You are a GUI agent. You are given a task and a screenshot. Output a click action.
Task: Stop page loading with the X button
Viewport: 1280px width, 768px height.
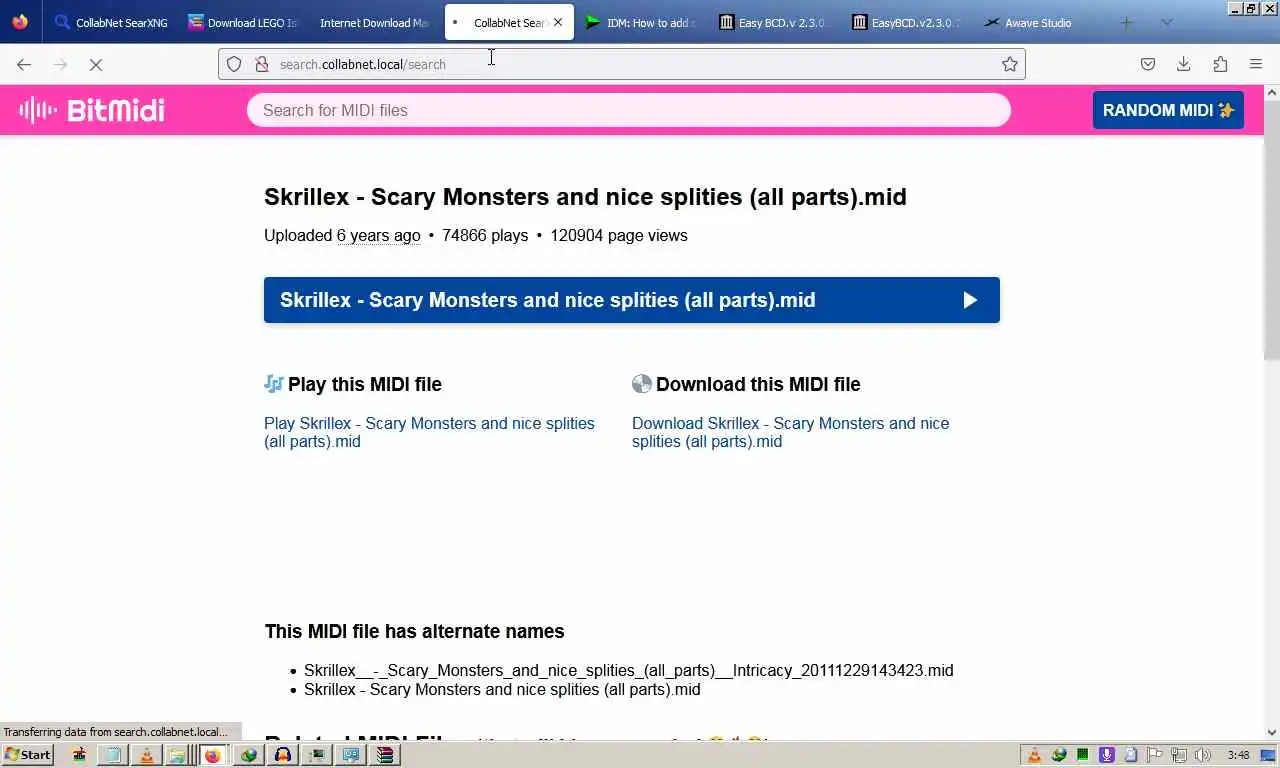96,64
